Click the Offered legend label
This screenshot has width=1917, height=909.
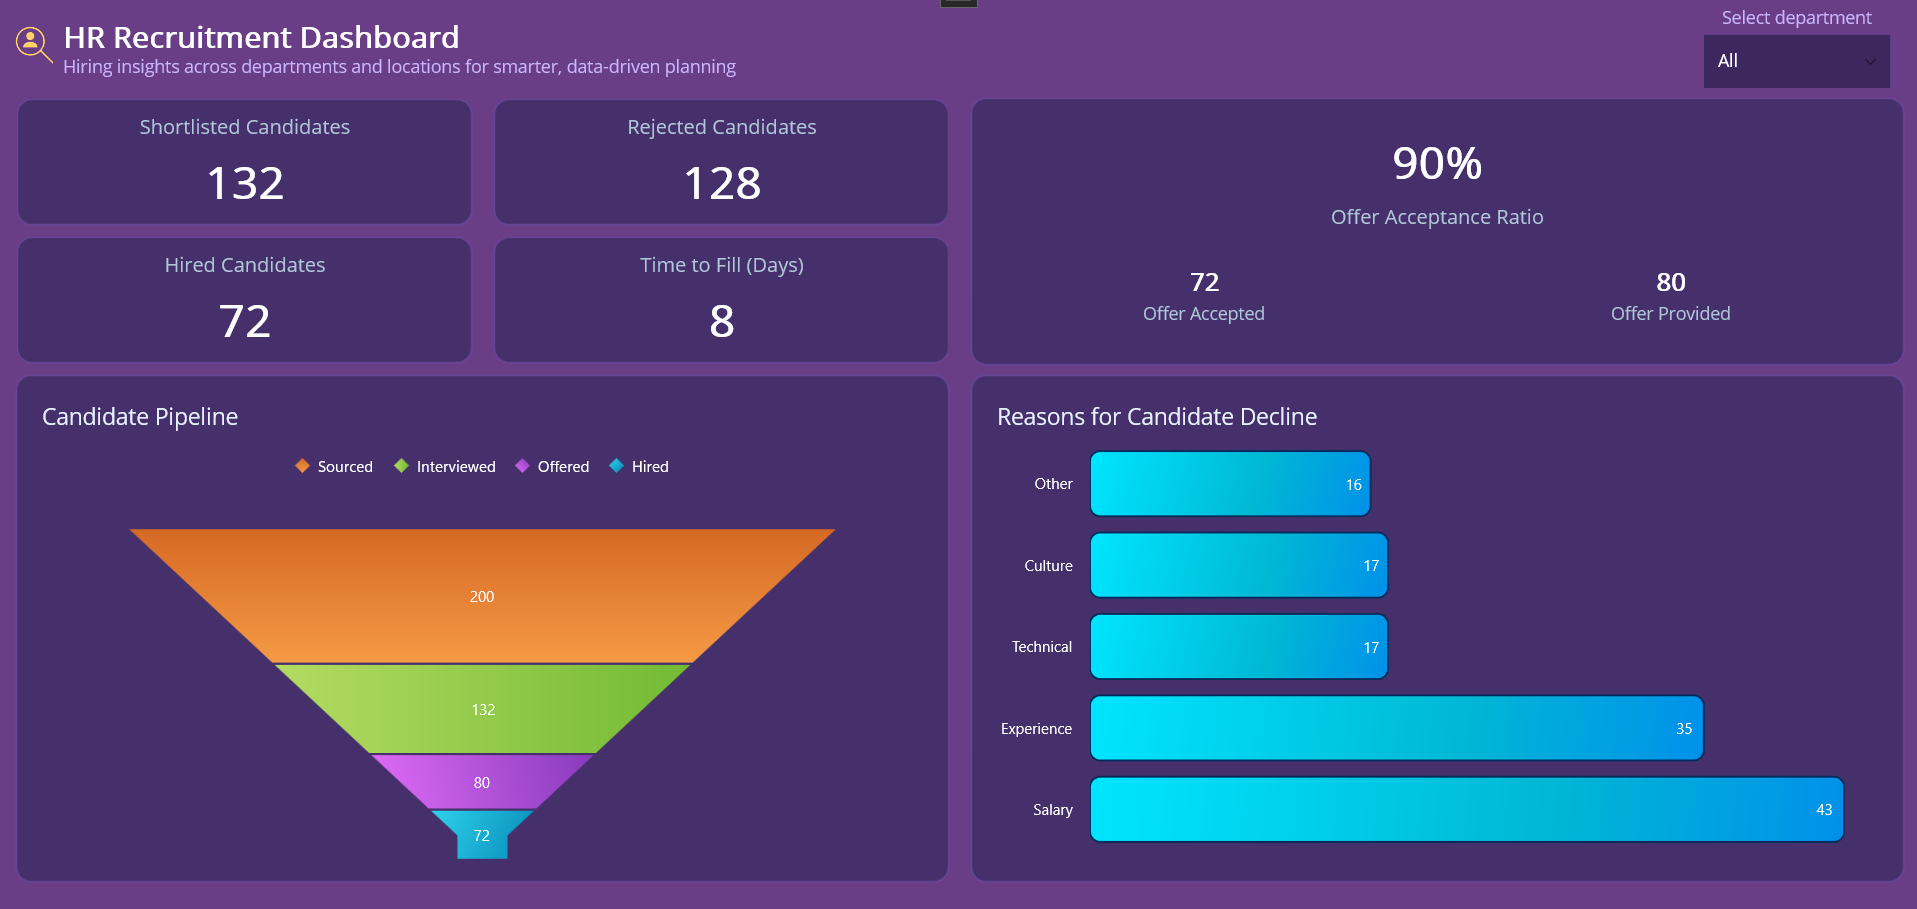(563, 467)
